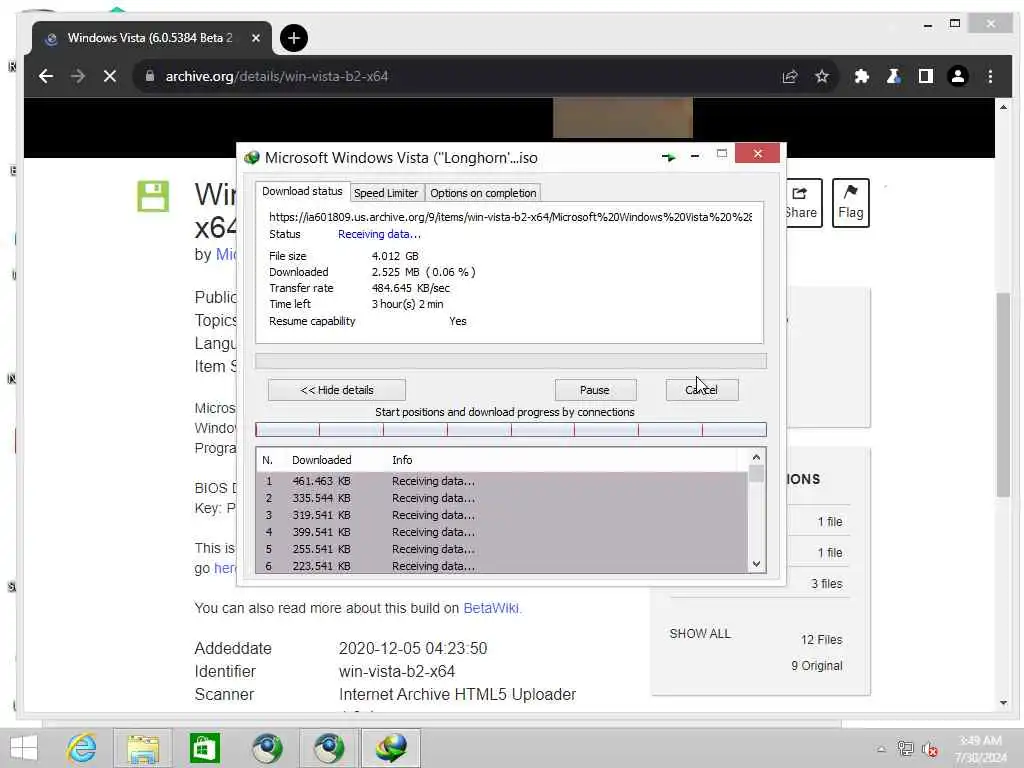Cancel the download
The image size is (1024, 768).
point(702,390)
